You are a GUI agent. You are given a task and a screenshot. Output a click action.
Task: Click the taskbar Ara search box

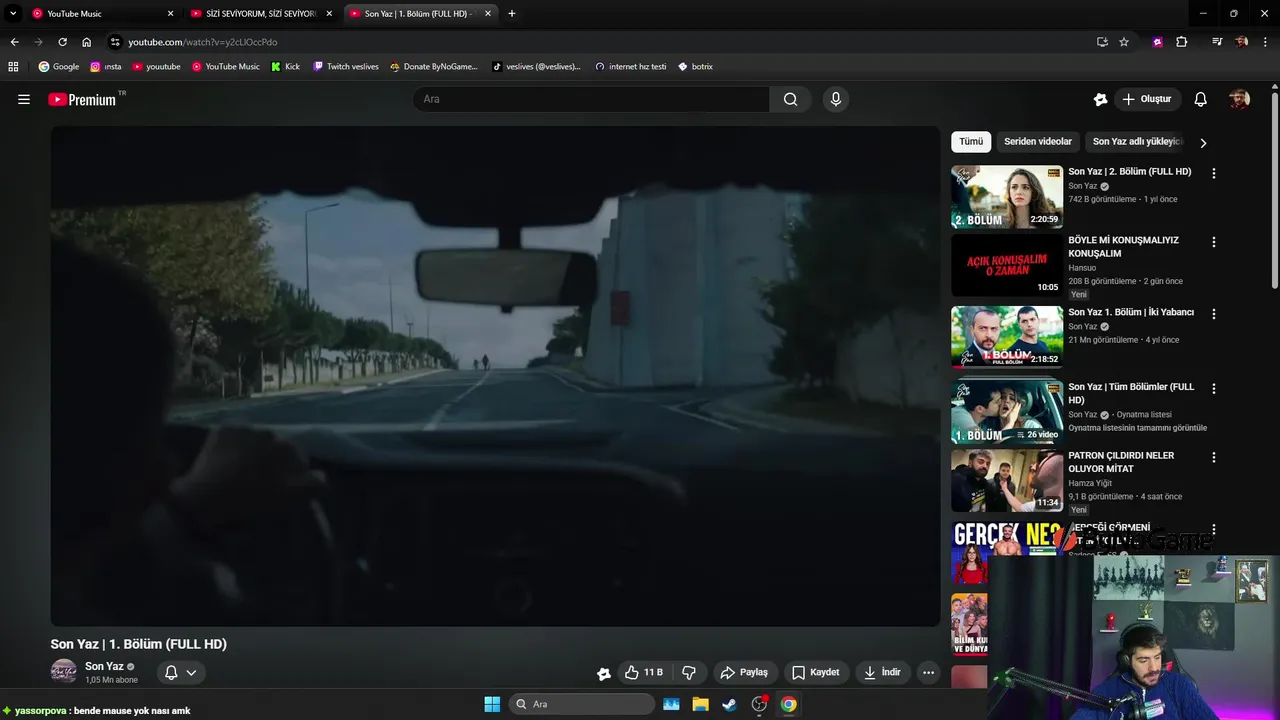(582, 704)
